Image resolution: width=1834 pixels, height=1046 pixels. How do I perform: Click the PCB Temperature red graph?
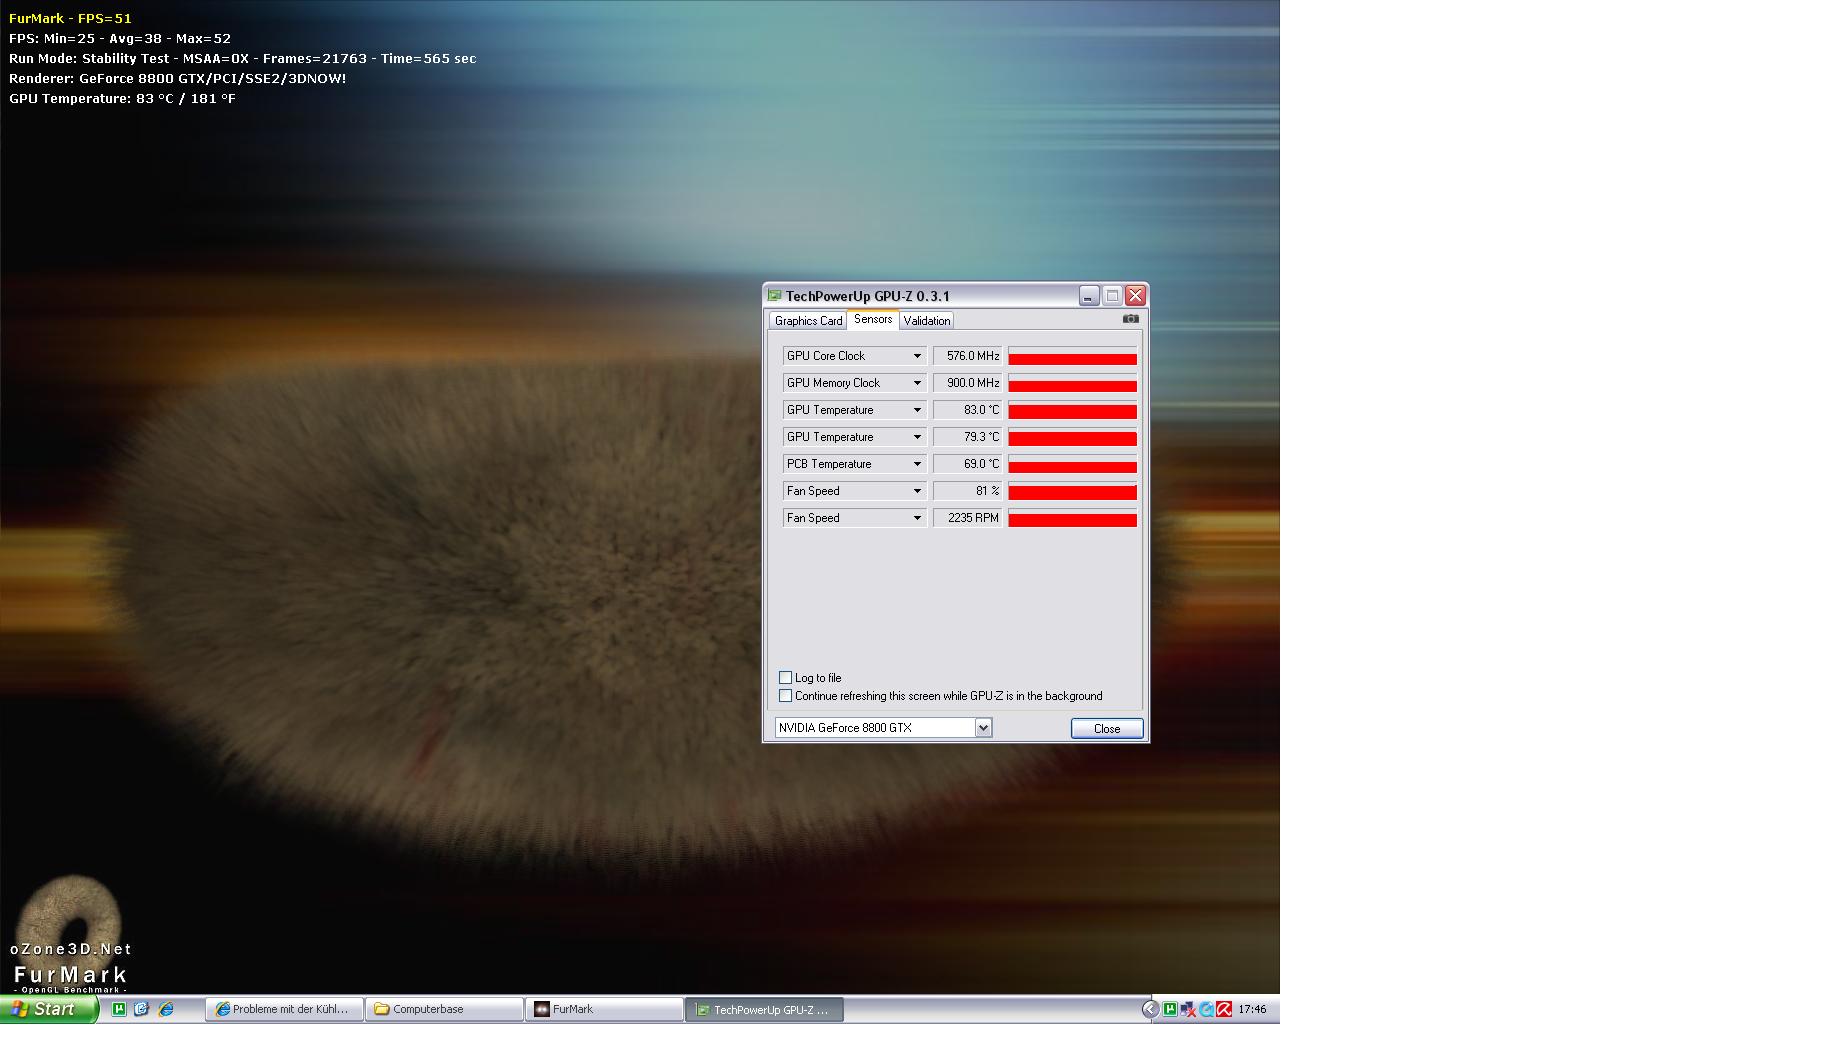[1072, 464]
